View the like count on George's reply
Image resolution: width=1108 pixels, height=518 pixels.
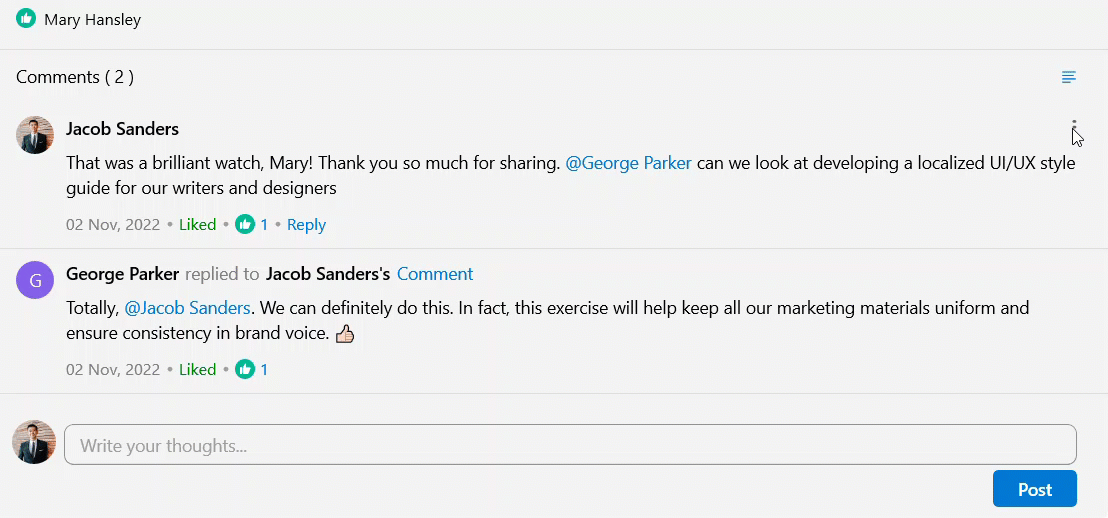pyautogui.click(x=264, y=369)
